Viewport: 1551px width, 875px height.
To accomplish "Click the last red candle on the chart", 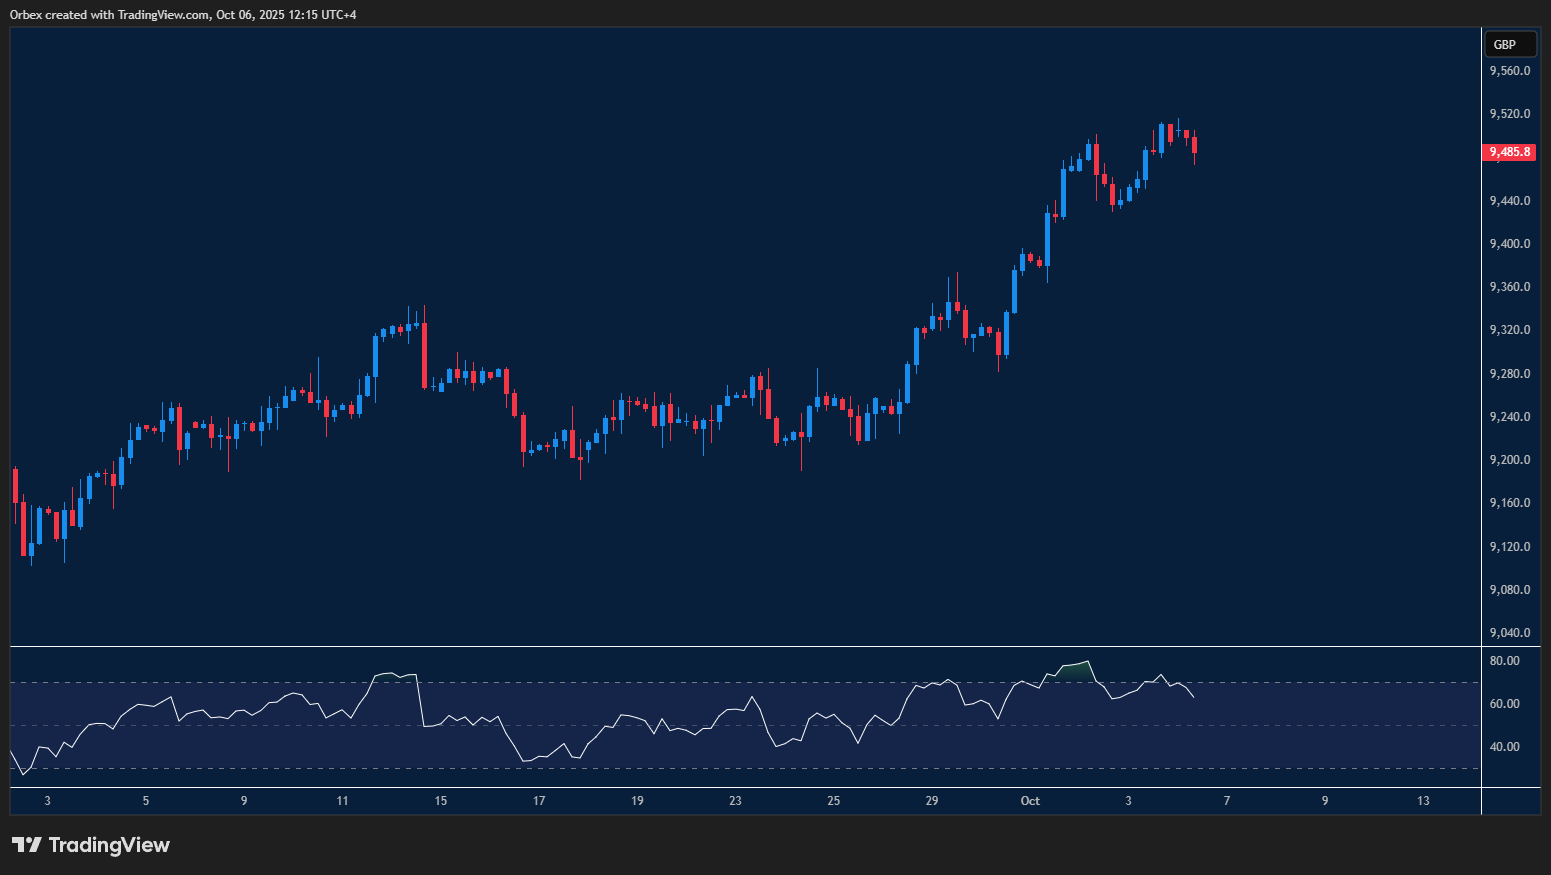I will click(1194, 145).
